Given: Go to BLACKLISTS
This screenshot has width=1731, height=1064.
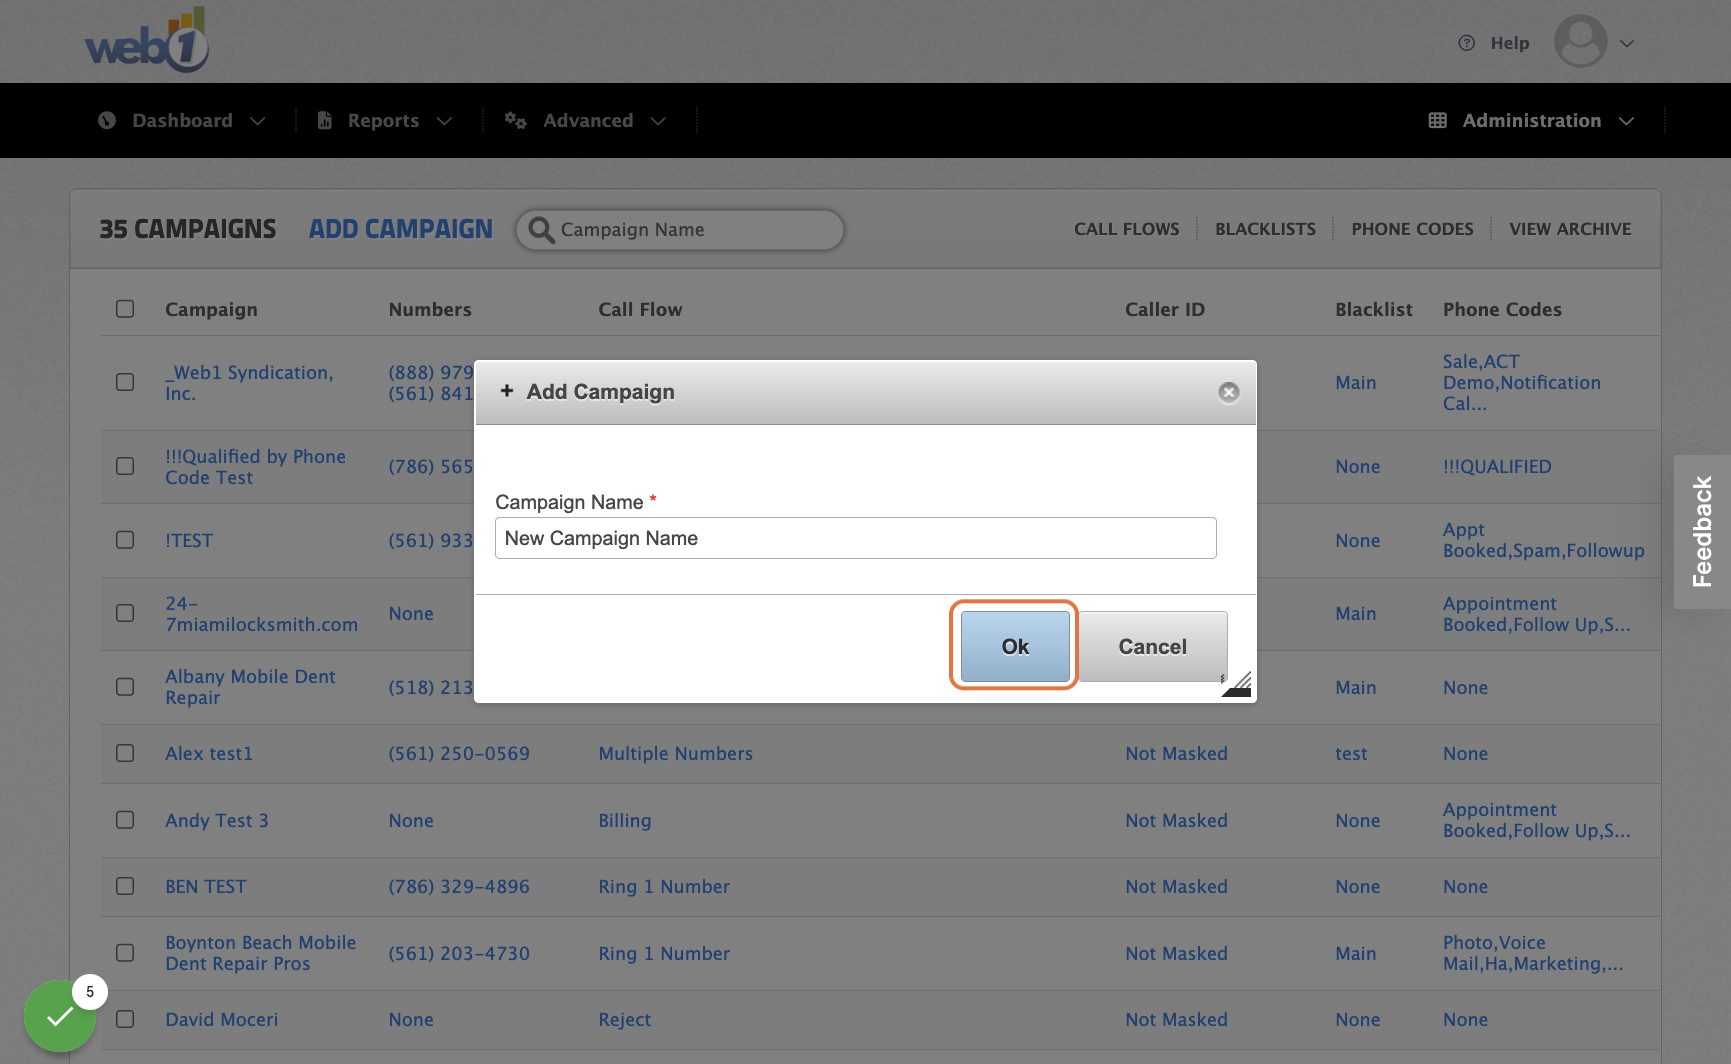Looking at the screenshot, I should click(x=1266, y=229).
